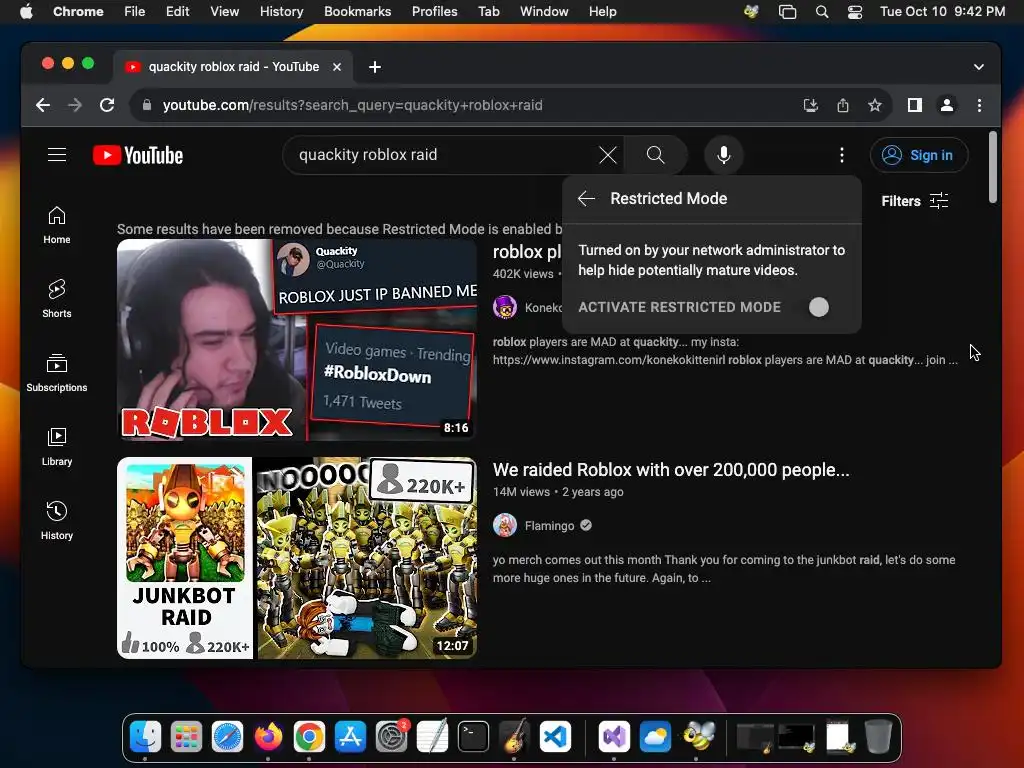This screenshot has height=768, width=1024.
Task: Click into the YouTube search field
Action: coord(445,155)
